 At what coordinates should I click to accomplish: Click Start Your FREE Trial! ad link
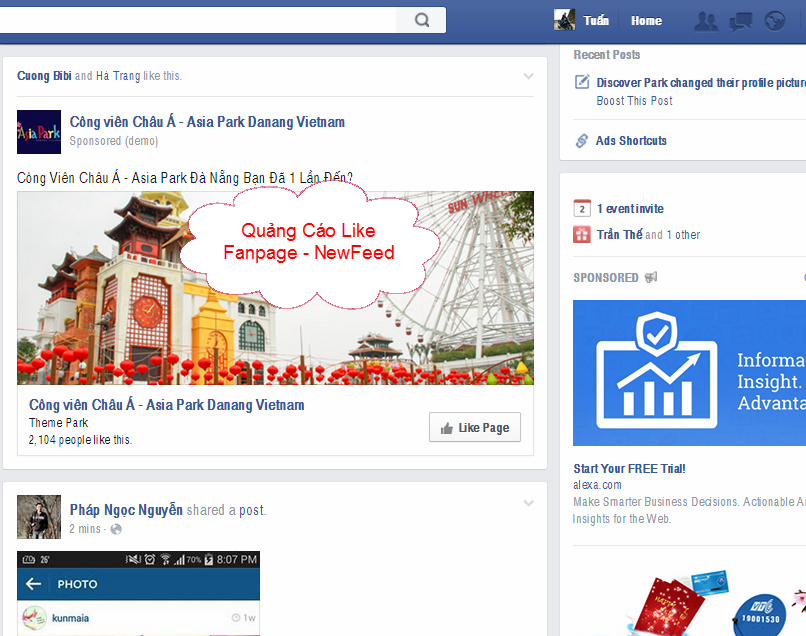coord(629,468)
